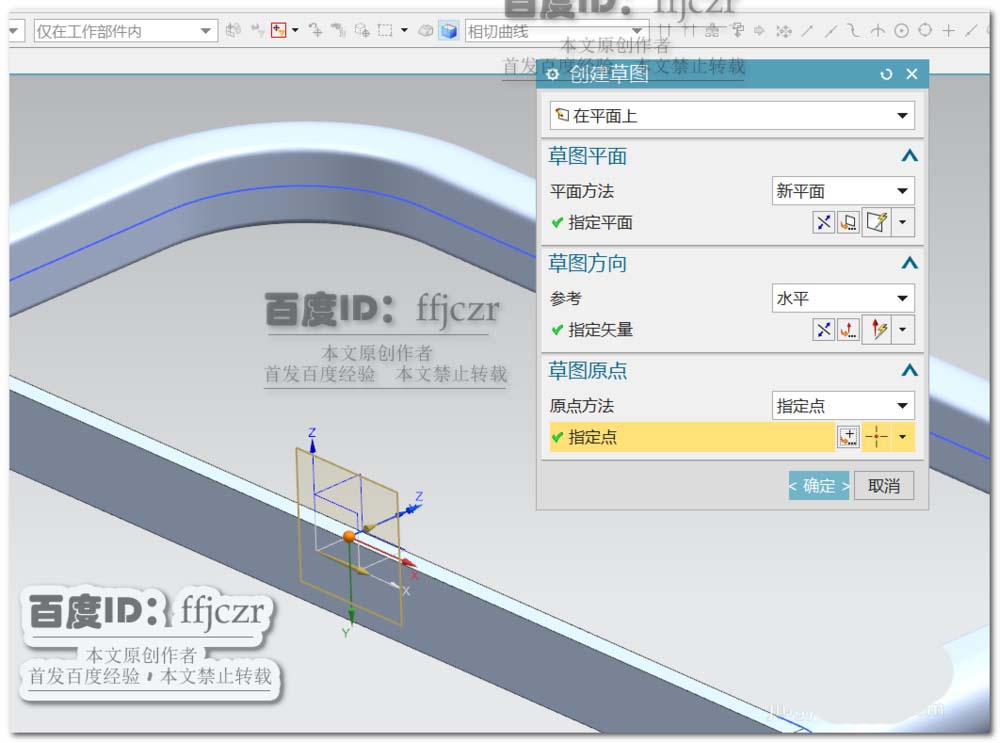Open the 平面方法 dropdown showing 新平面
The height and width of the screenshot is (743, 1000).
click(x=843, y=190)
